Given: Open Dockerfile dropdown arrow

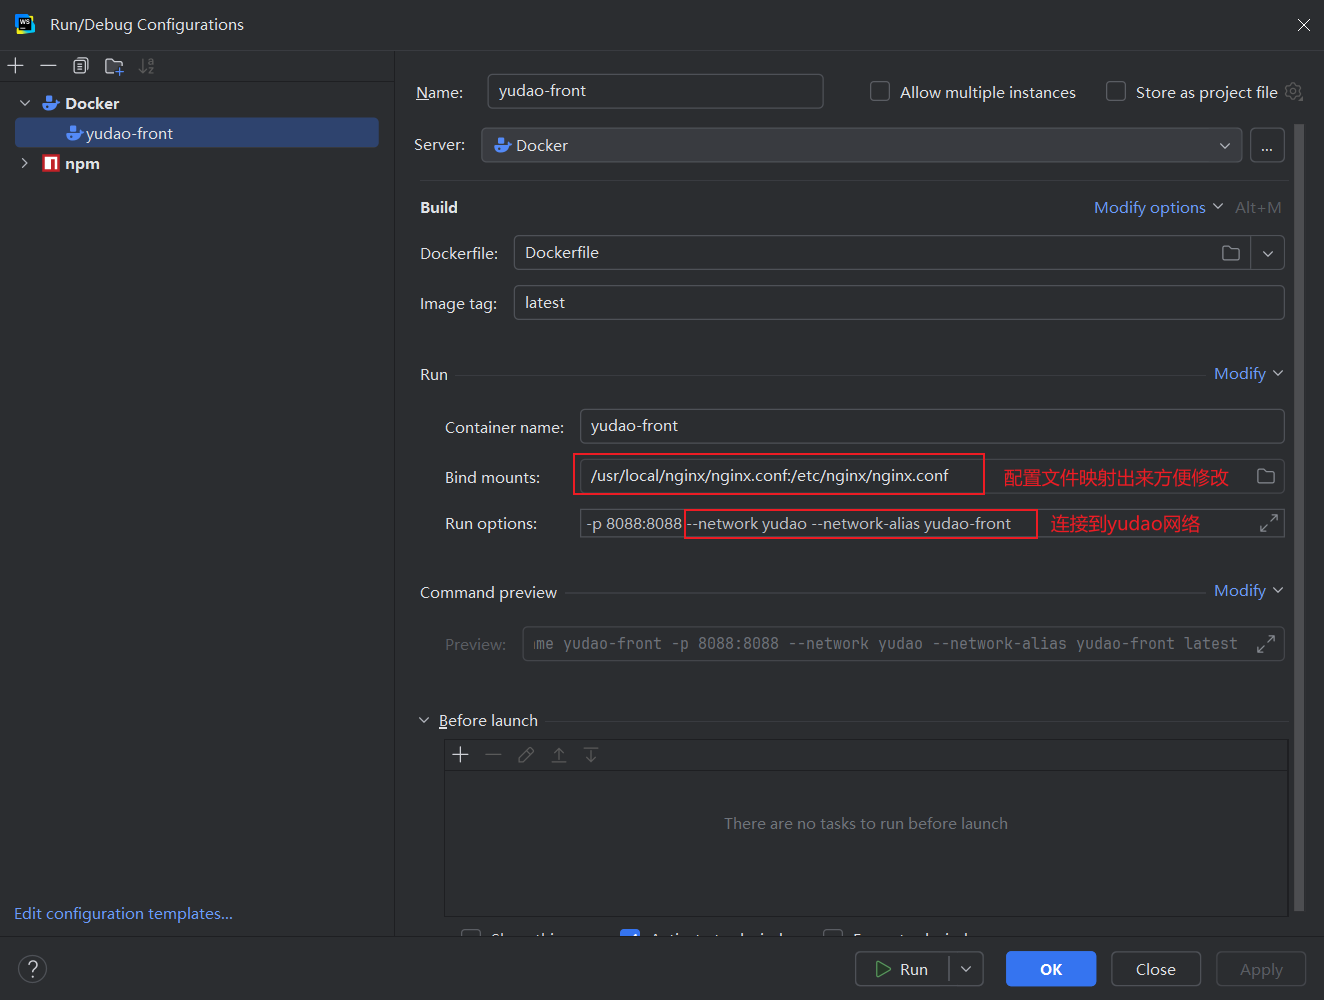Looking at the screenshot, I should click(x=1267, y=253).
